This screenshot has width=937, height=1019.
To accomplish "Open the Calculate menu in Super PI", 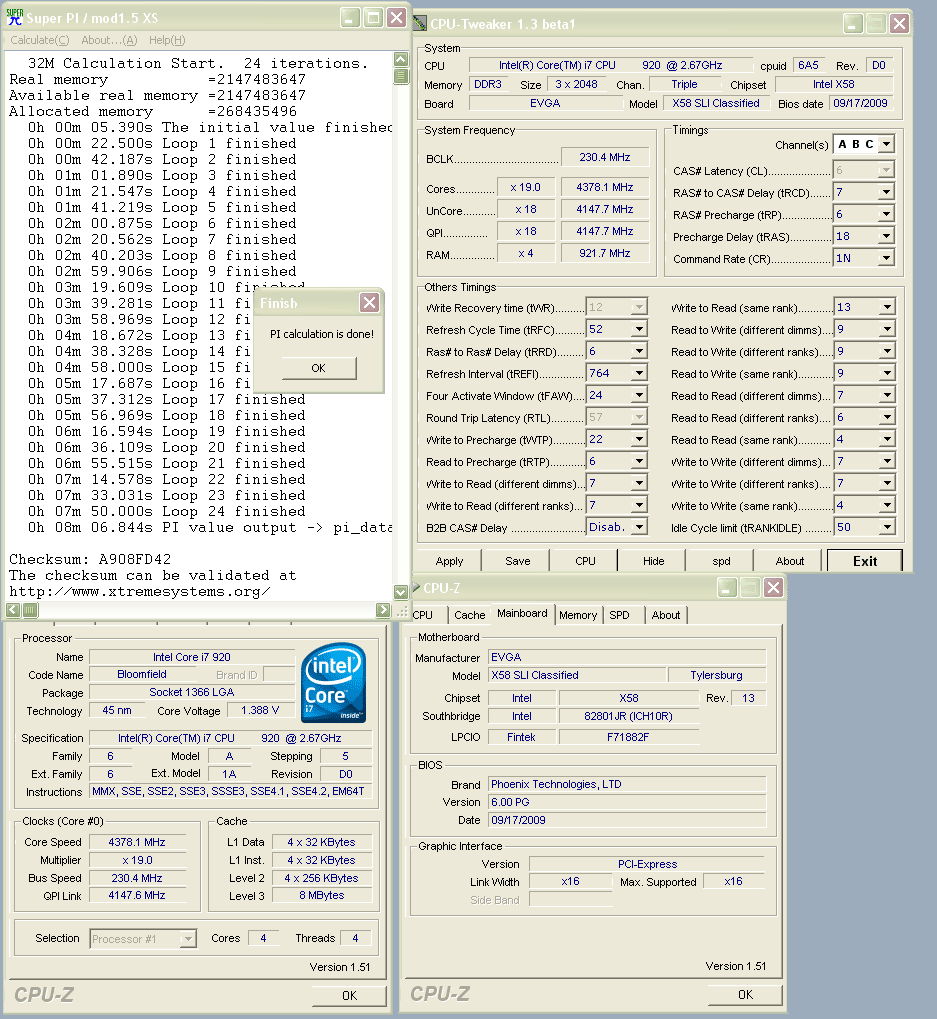I will click(40, 40).
